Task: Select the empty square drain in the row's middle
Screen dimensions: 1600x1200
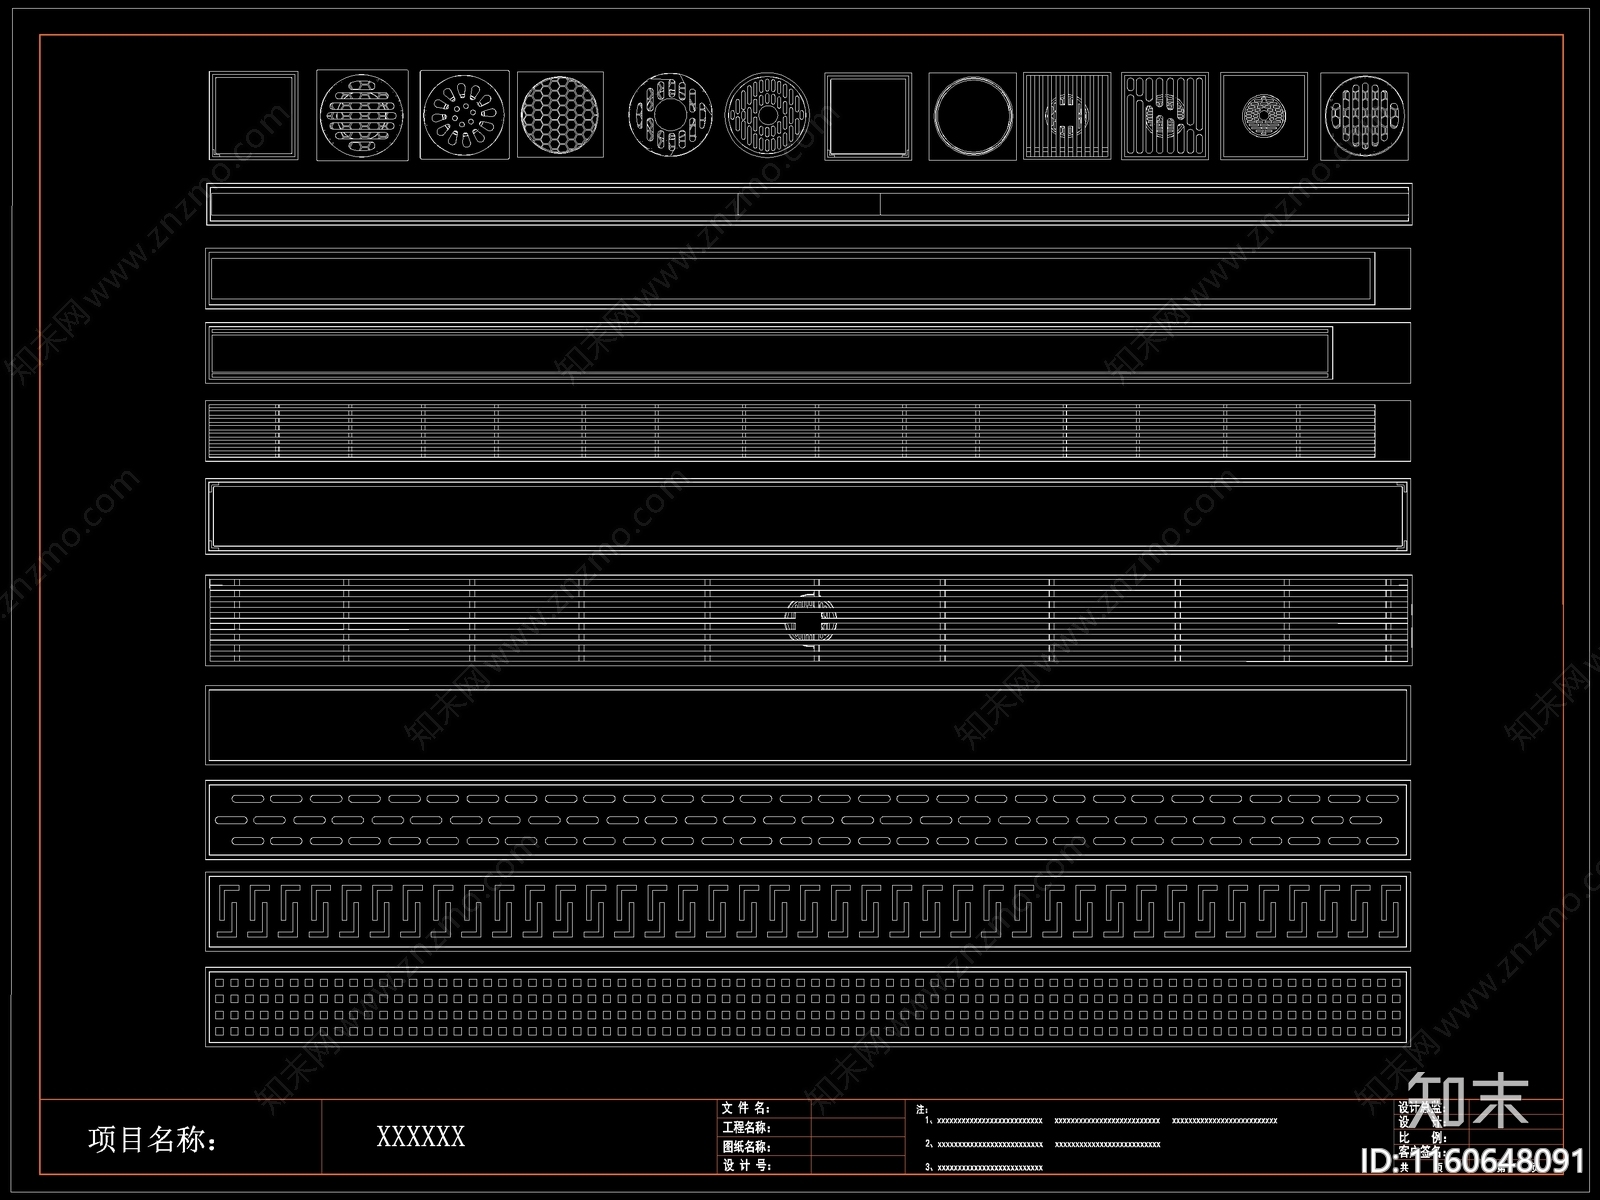Action: 868,115
